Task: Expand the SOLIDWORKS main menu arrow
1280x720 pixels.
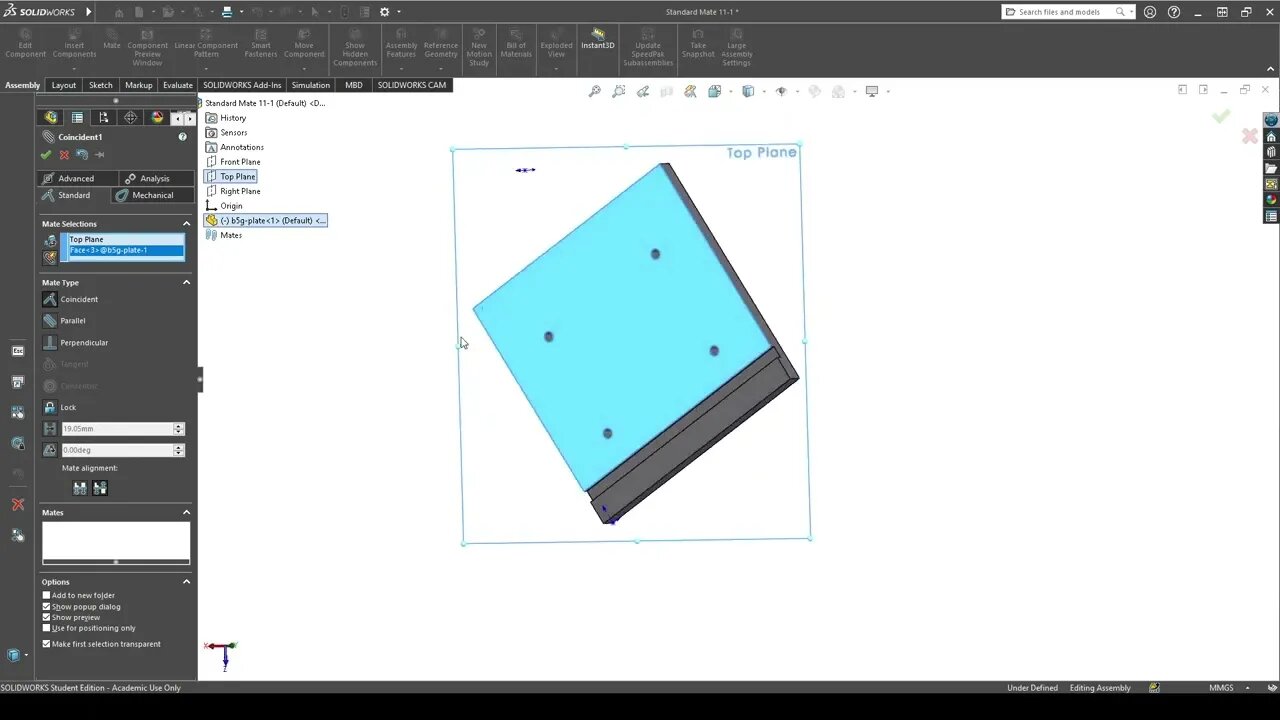Action: pyautogui.click(x=88, y=12)
